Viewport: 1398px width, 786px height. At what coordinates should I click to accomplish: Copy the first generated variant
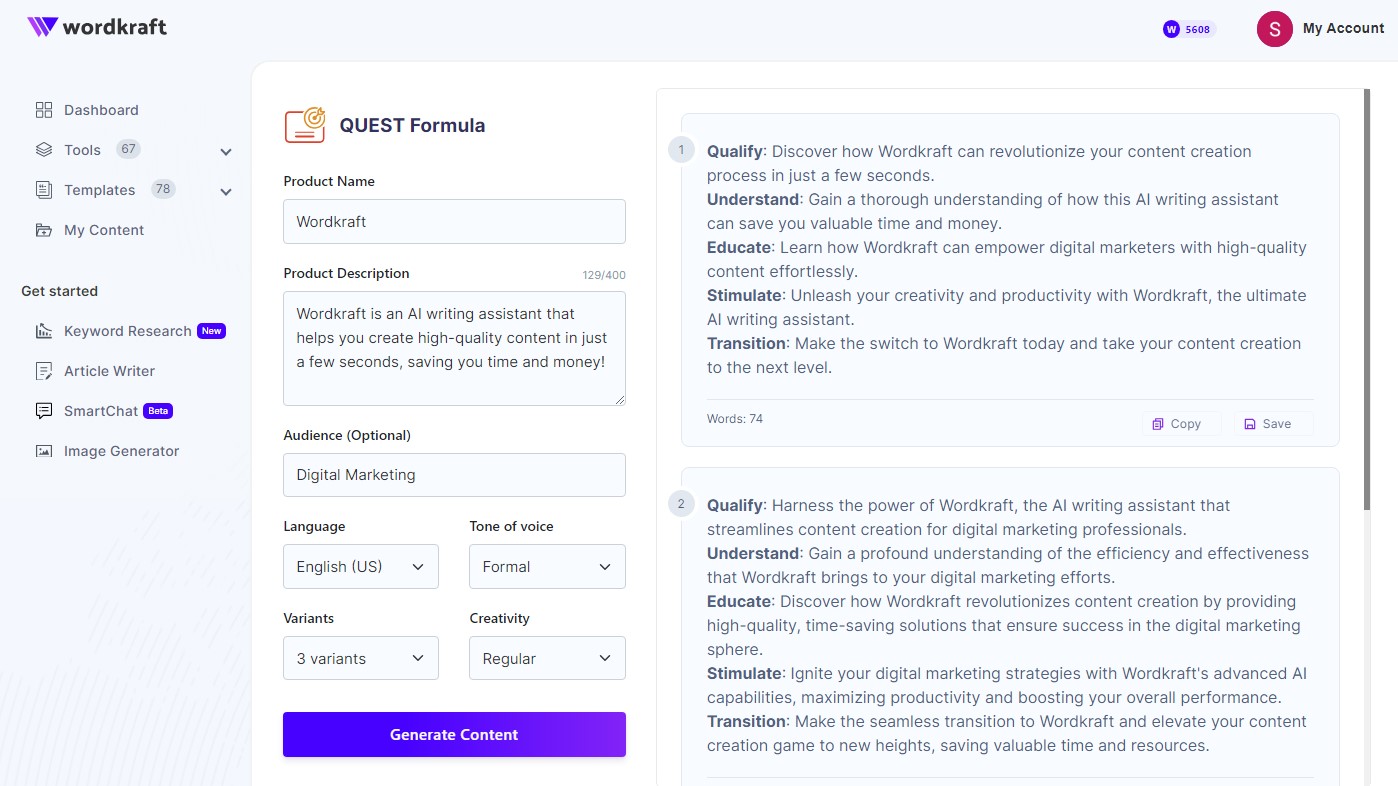click(x=1180, y=423)
